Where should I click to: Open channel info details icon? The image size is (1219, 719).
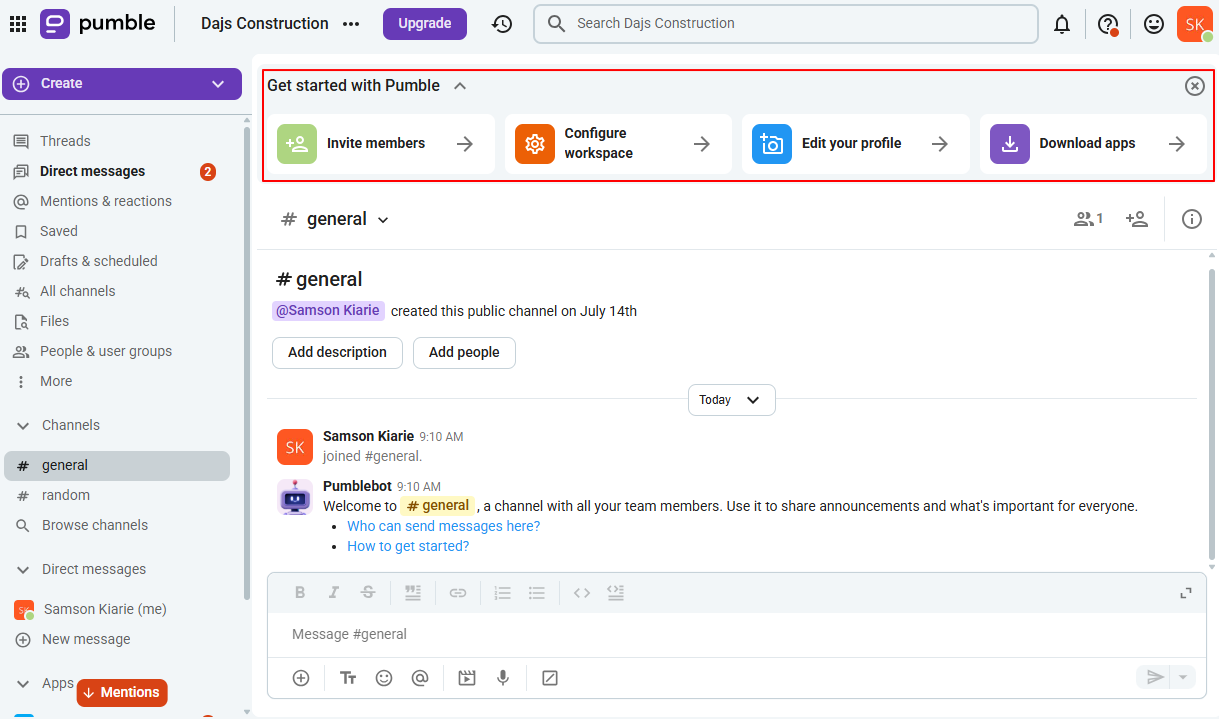[x=1192, y=219]
